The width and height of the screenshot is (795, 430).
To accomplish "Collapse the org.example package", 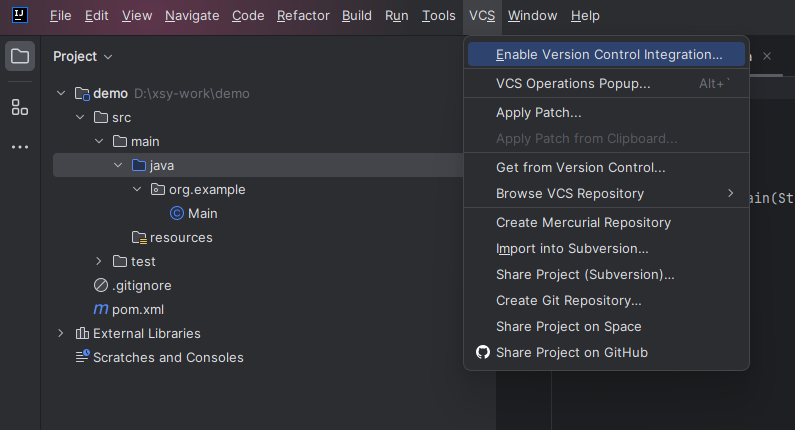I will point(137,189).
